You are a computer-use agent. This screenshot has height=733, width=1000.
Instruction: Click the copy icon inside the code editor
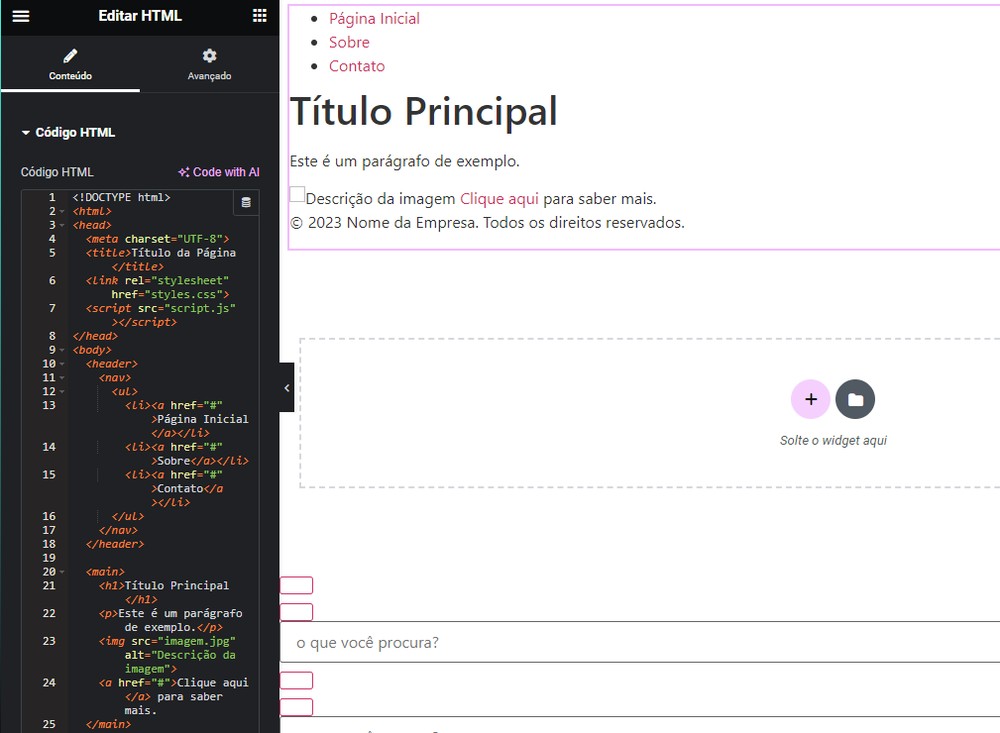(x=246, y=203)
